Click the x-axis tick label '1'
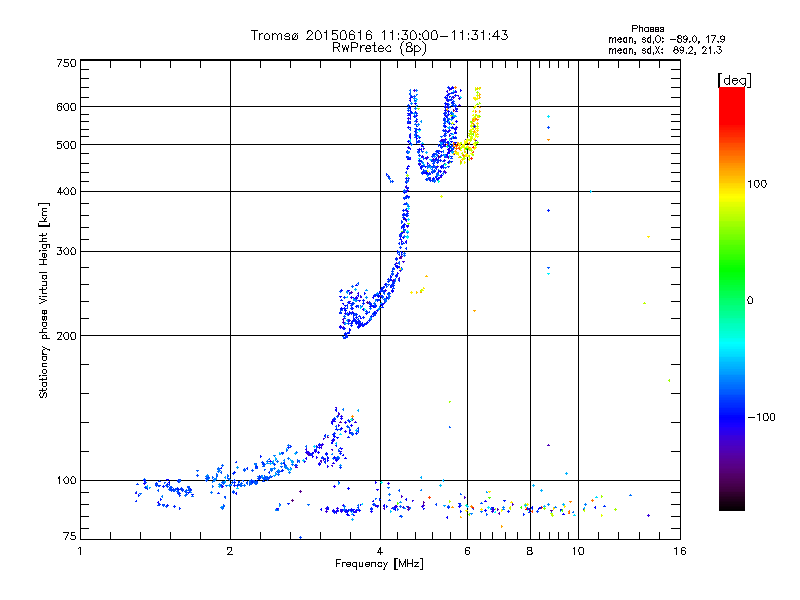This screenshot has height=600, width=800. (80, 551)
